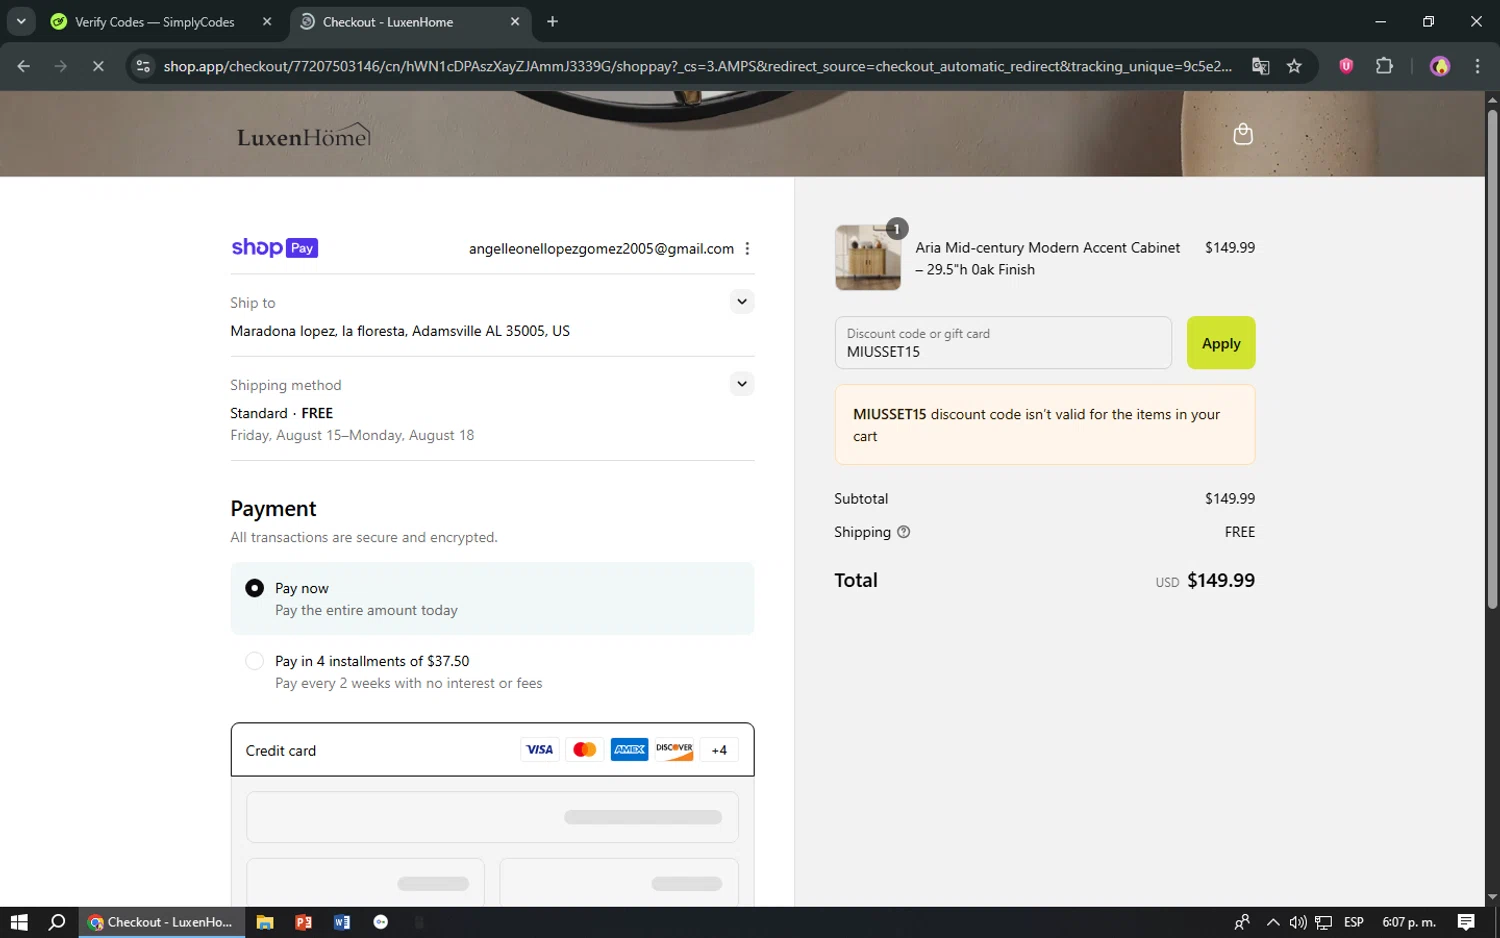Open the Windows Start menu
Image resolution: width=1500 pixels, height=938 pixels.
[x=19, y=922]
